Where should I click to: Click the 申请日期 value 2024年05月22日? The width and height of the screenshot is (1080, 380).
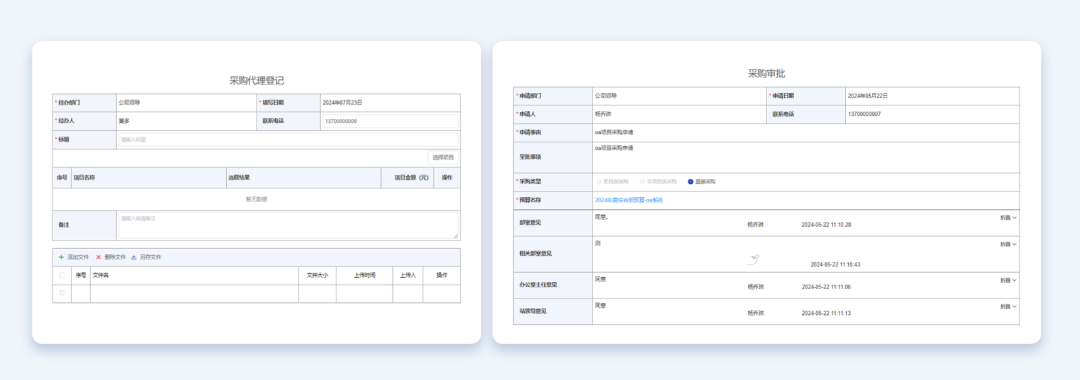pyautogui.click(x=867, y=96)
